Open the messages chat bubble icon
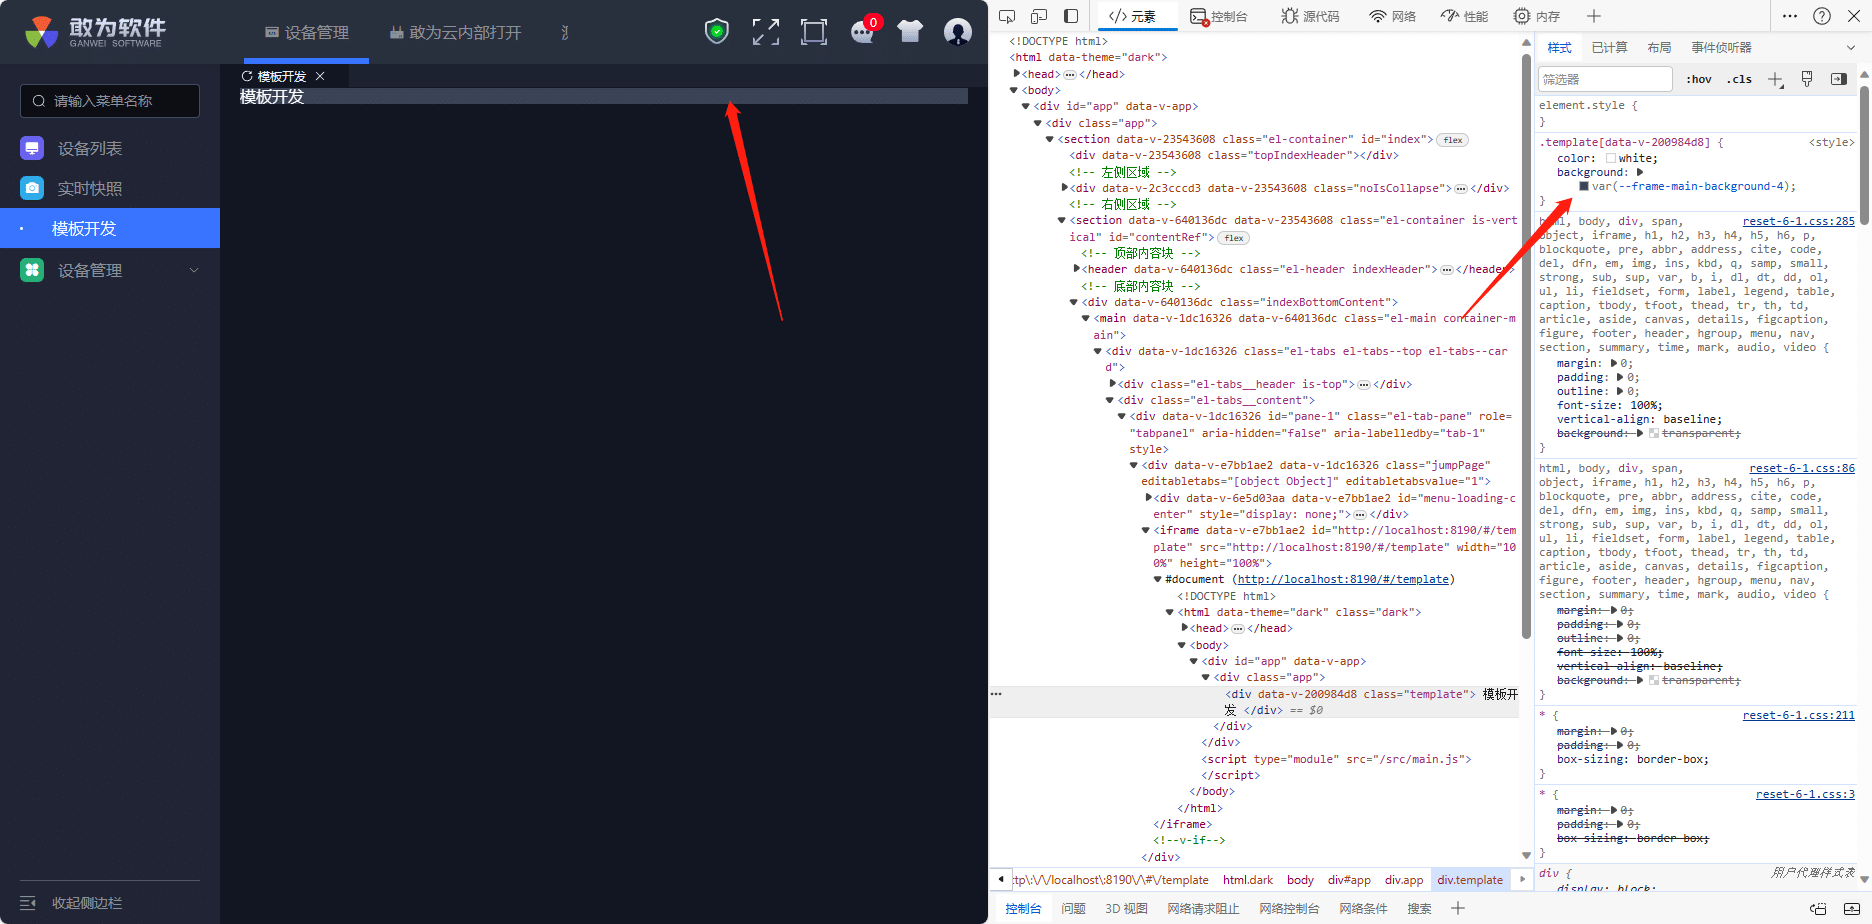The height and width of the screenshot is (924, 1872). click(x=862, y=32)
